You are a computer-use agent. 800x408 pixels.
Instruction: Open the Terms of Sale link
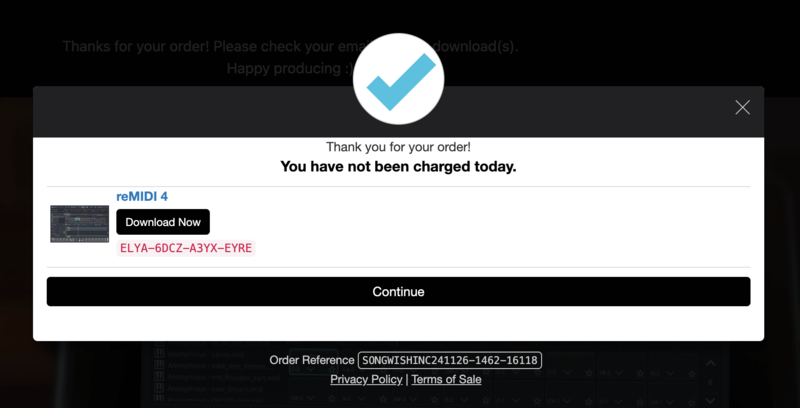coord(447,379)
